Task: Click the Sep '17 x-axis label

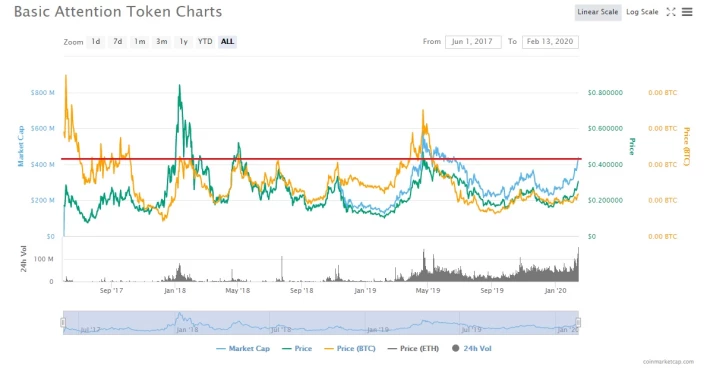Action: coord(111,290)
